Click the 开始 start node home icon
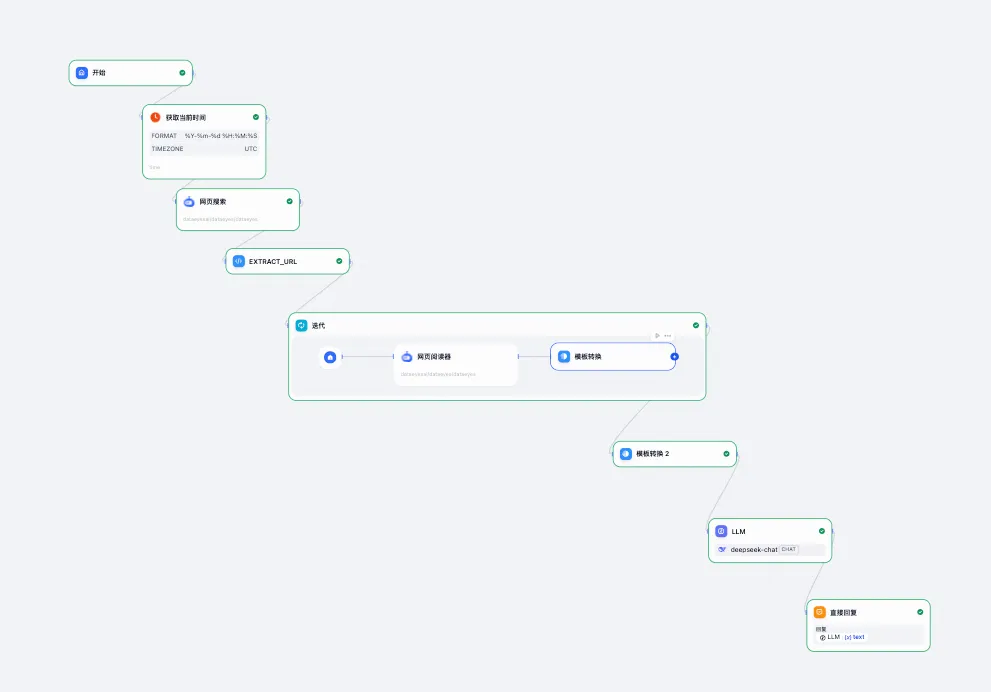The image size is (991, 692). (82, 73)
